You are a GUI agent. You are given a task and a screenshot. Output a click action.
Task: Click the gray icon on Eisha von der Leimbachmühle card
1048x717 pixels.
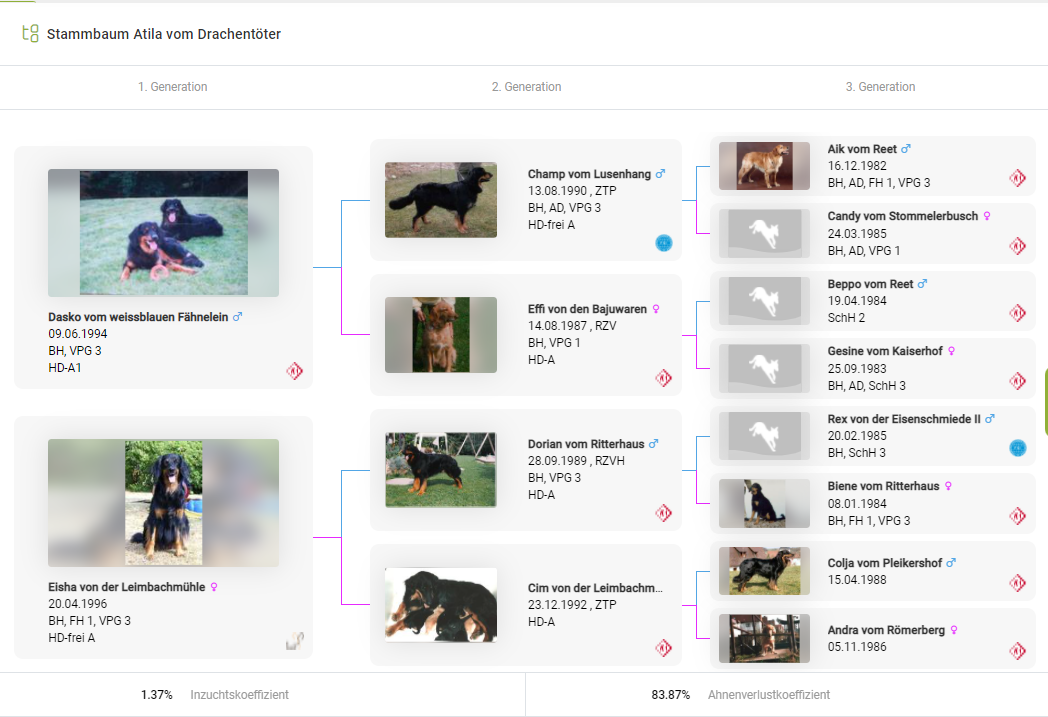pos(294,641)
